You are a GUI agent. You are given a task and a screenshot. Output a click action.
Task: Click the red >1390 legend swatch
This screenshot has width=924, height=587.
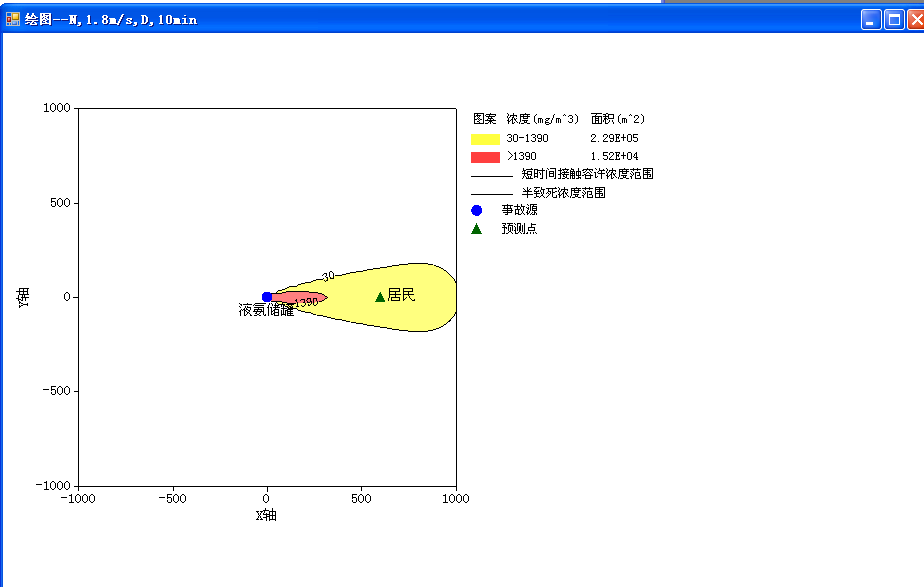coord(486,157)
